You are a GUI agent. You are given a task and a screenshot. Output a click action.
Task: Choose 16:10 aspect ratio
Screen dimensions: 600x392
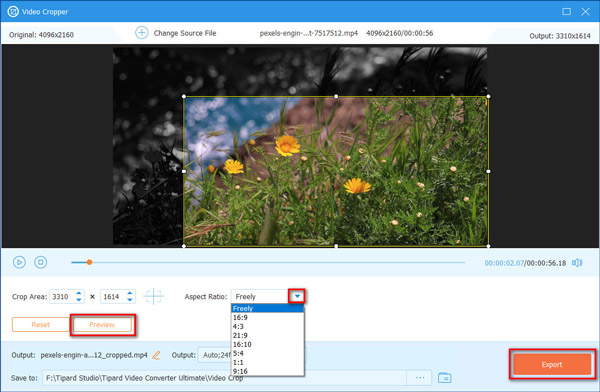click(267, 344)
